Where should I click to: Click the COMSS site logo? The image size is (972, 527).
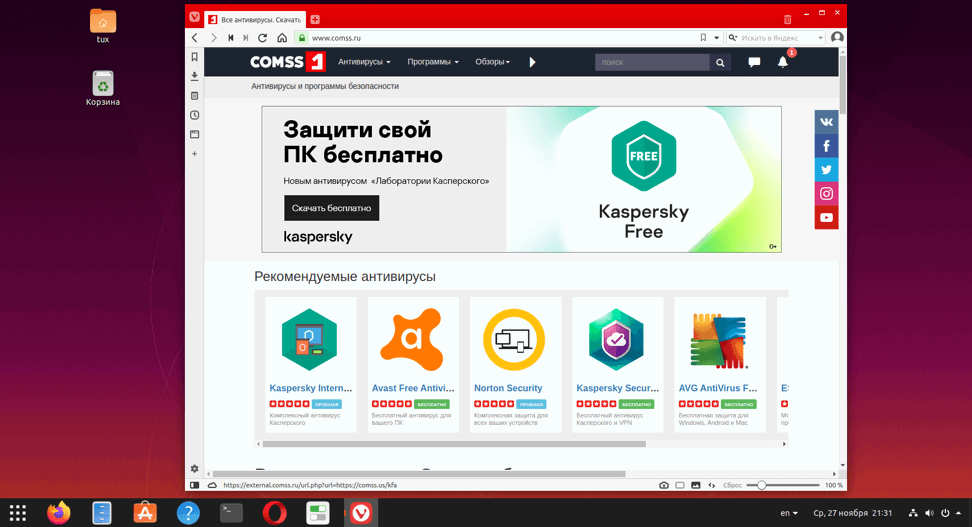click(x=288, y=61)
